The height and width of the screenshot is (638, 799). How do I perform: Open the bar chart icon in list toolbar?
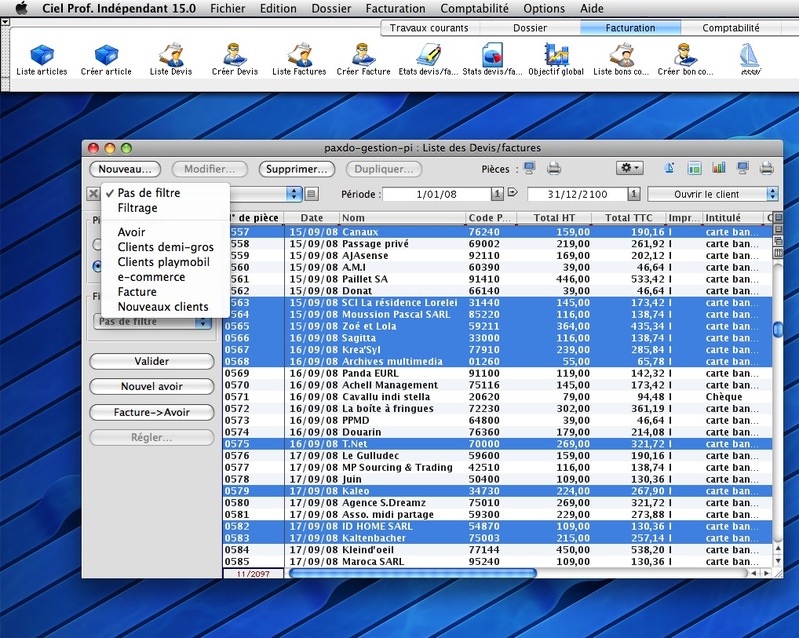click(718, 168)
